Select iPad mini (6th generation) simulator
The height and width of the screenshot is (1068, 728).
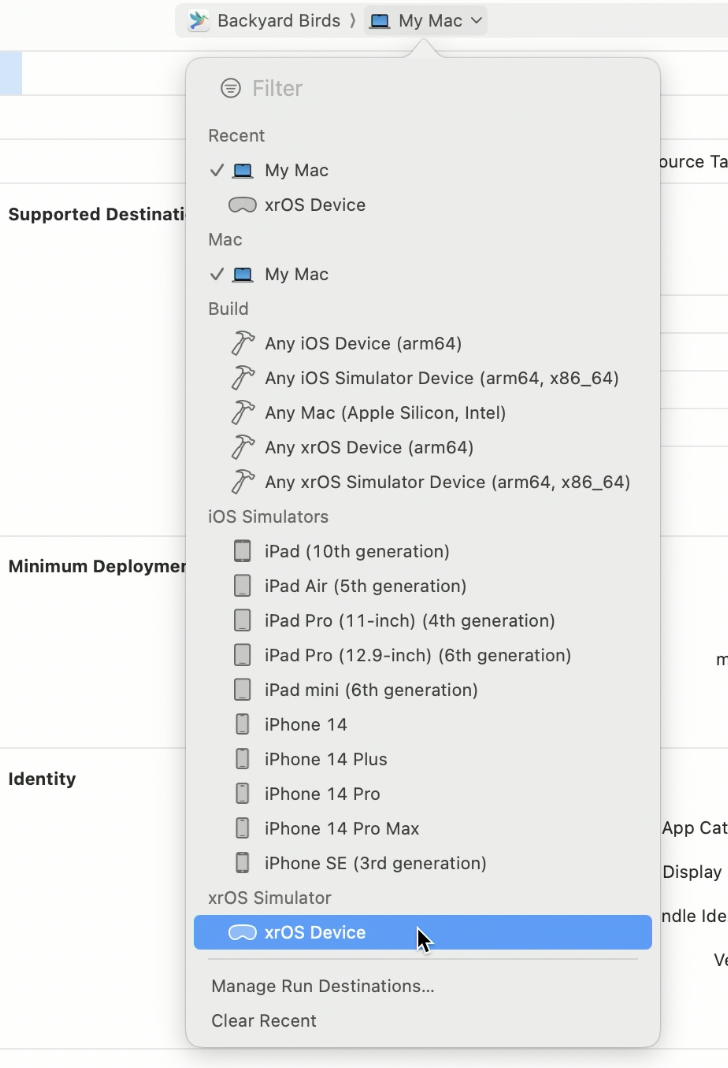coord(422,690)
